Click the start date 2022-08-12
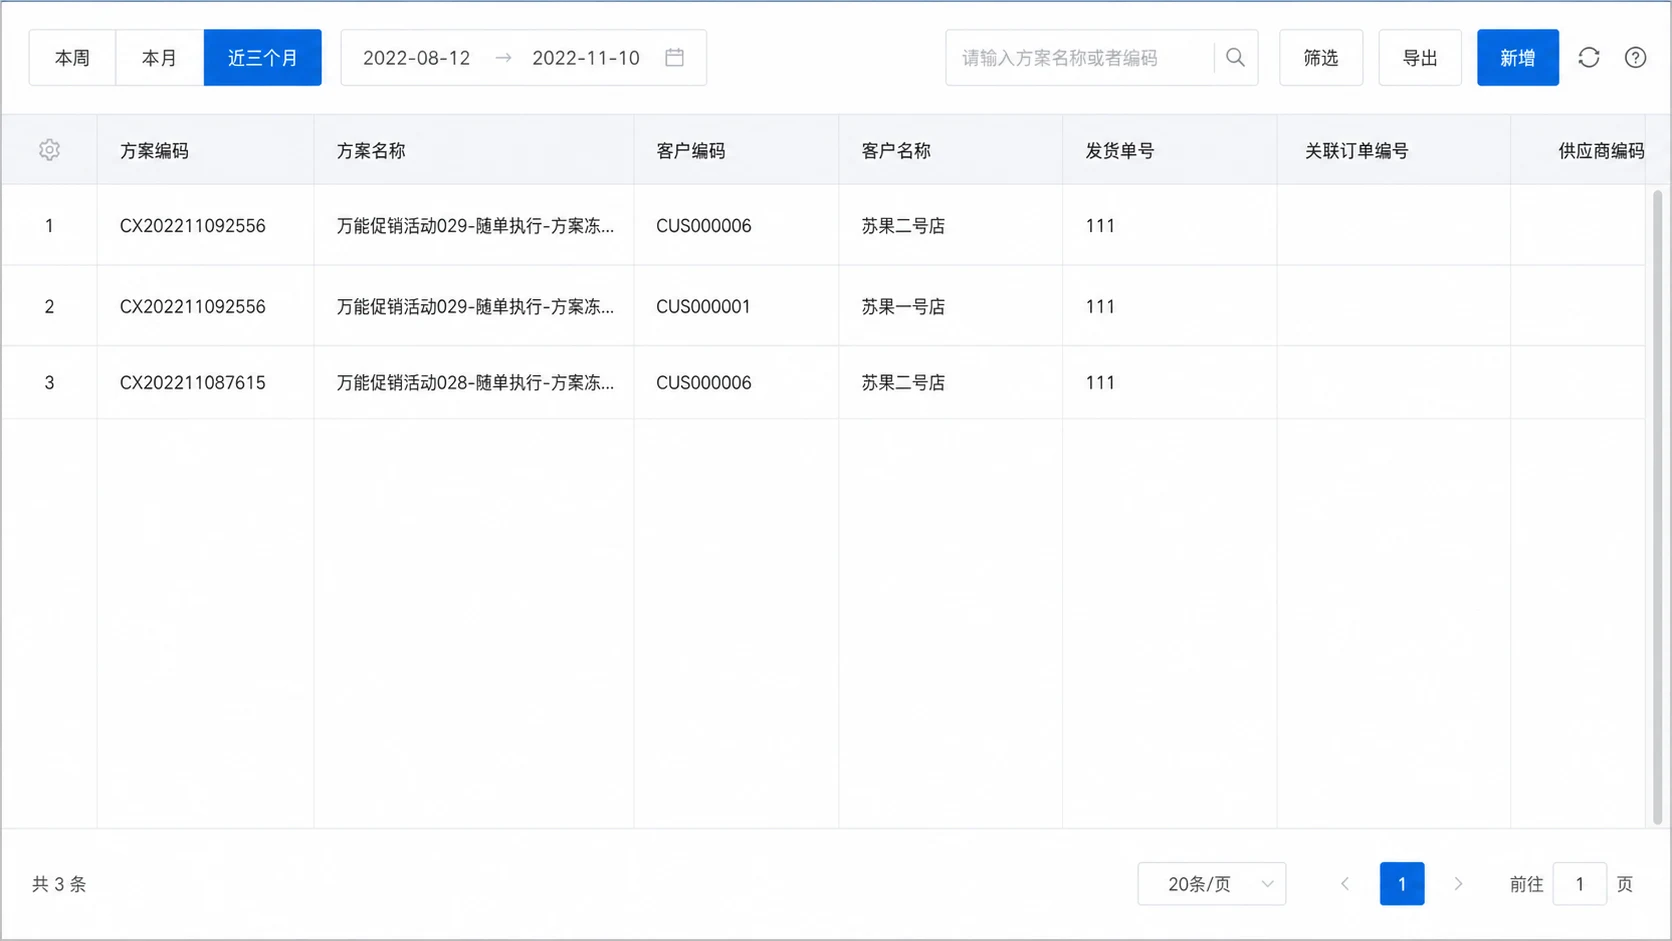1672x941 pixels. point(416,58)
